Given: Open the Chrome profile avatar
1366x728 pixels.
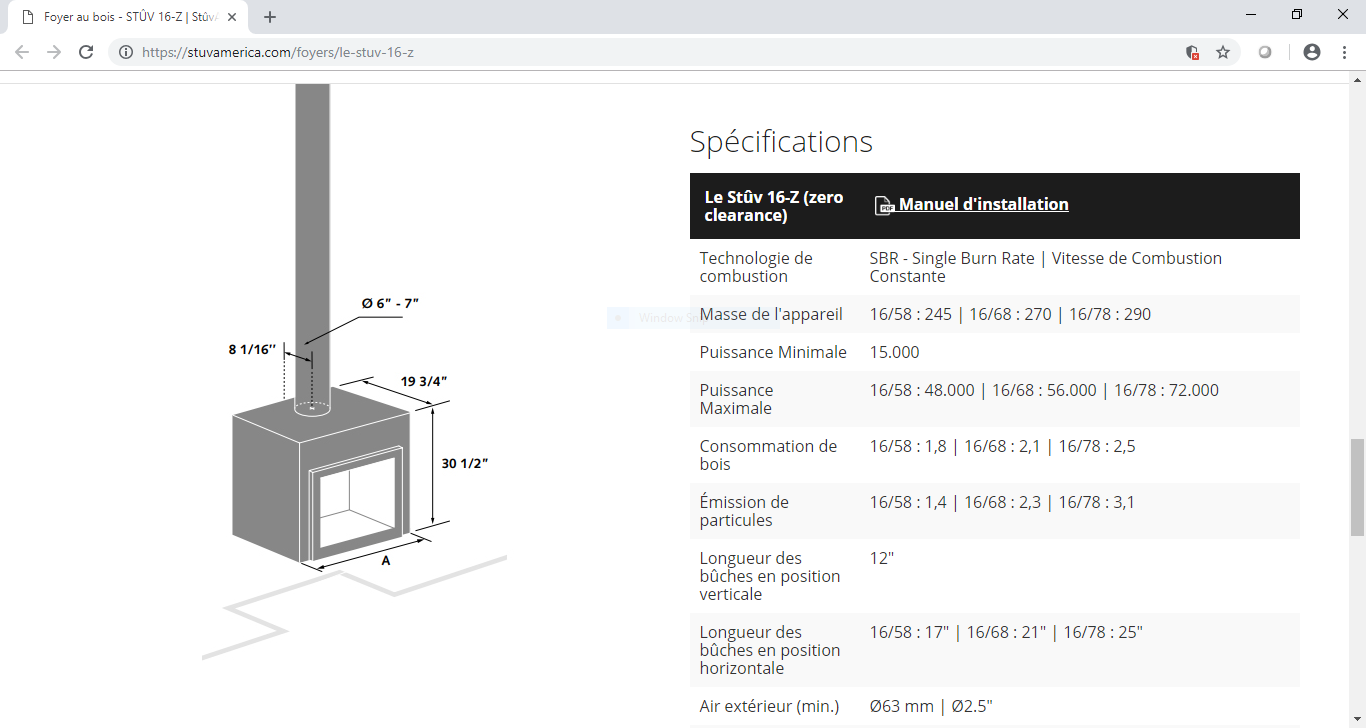Looking at the screenshot, I should 1312,52.
